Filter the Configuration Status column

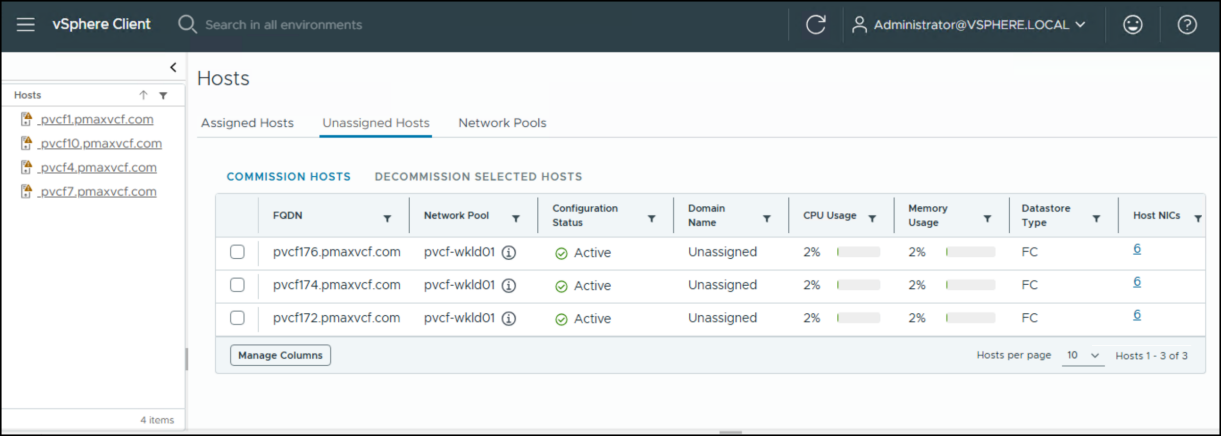click(651, 218)
